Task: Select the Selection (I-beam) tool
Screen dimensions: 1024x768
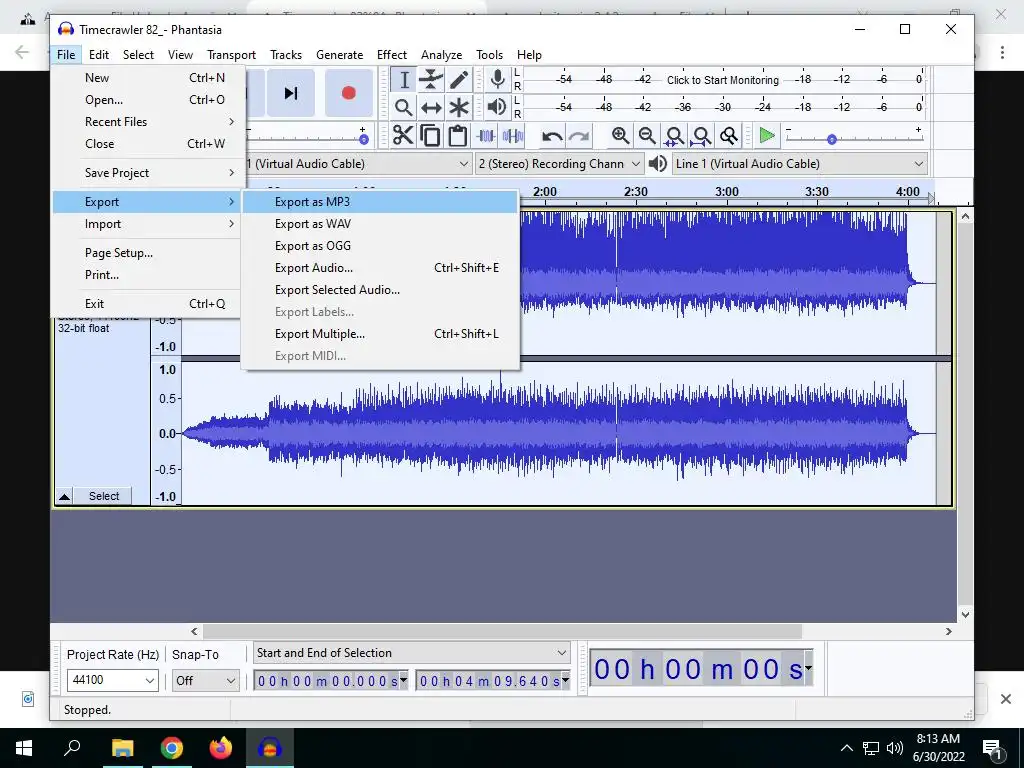Action: 404,80
